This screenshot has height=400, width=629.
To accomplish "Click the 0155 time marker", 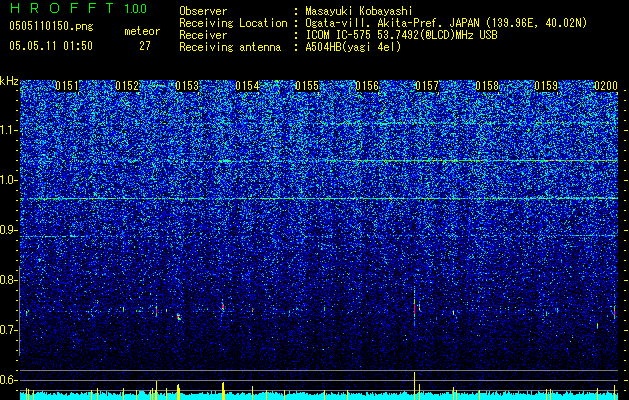I will tap(307, 86).
